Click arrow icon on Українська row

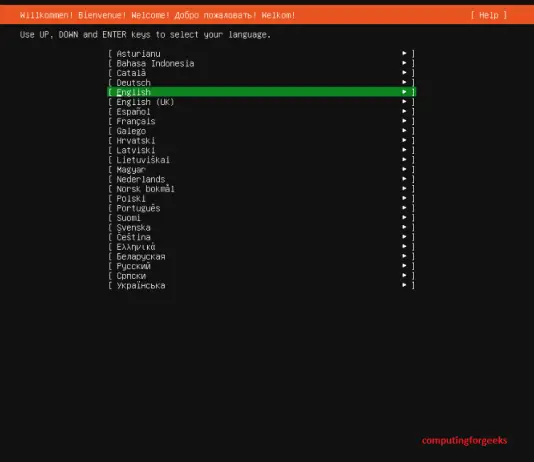pyautogui.click(x=404, y=285)
